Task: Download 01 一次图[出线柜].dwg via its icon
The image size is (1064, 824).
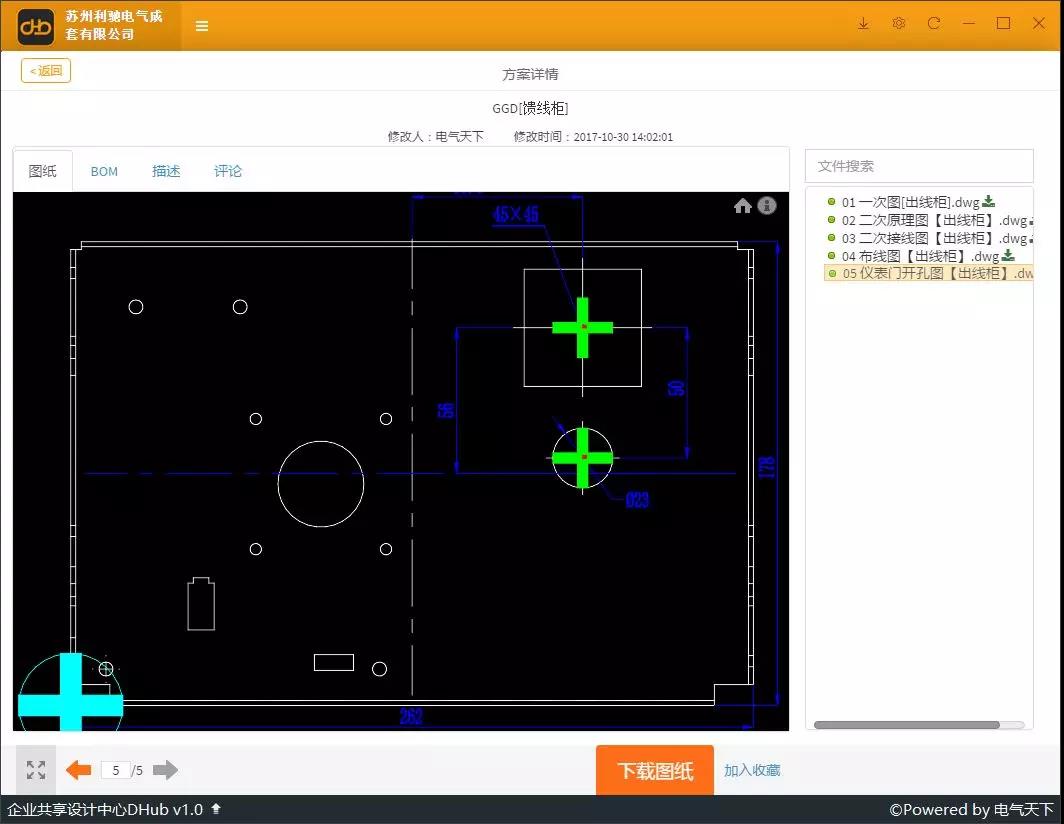Action: coord(989,202)
